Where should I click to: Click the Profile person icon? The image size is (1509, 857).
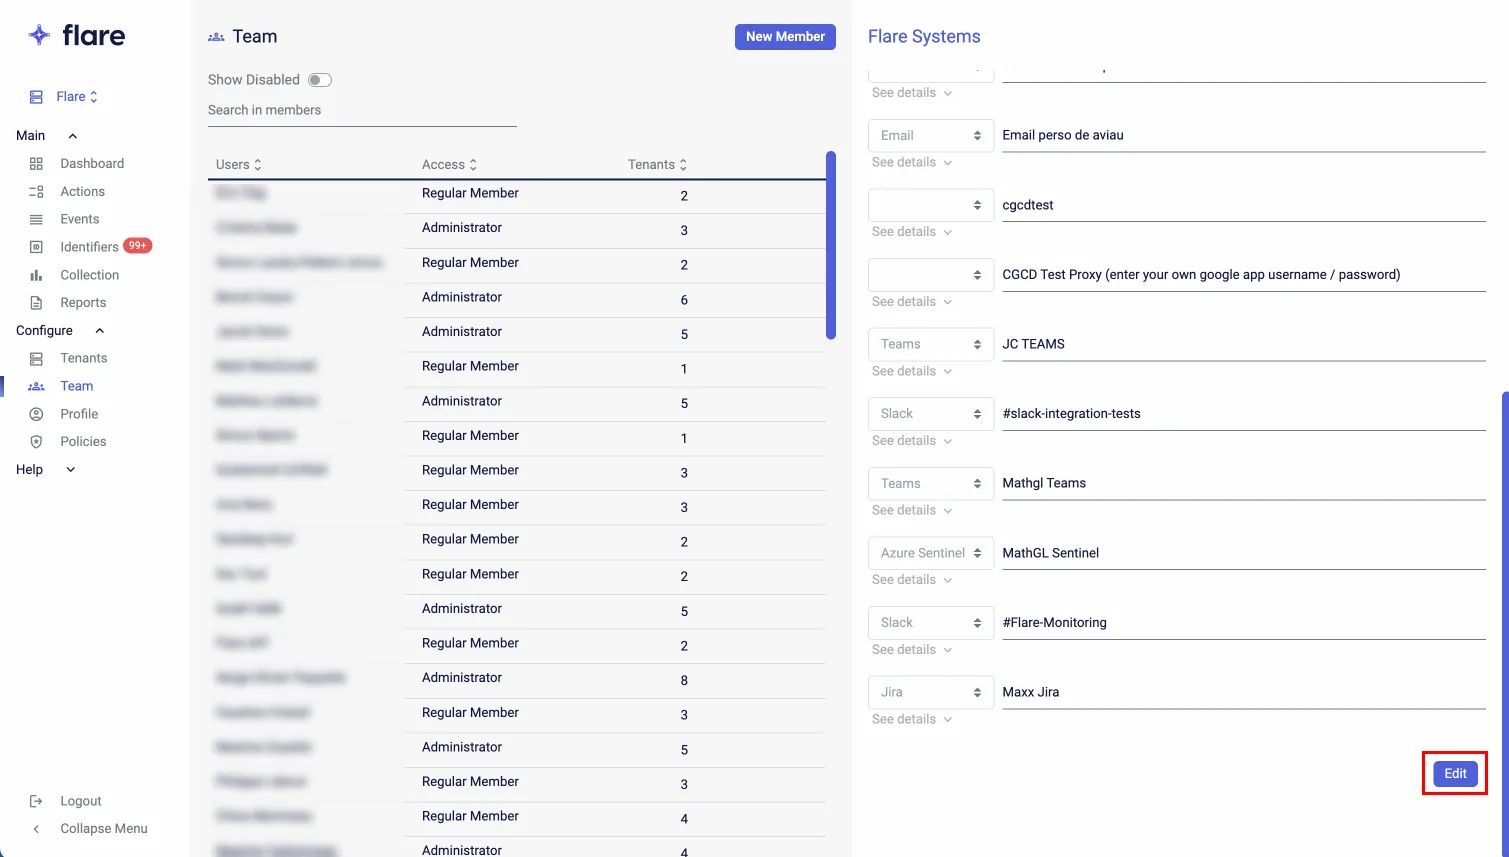pos(36,414)
